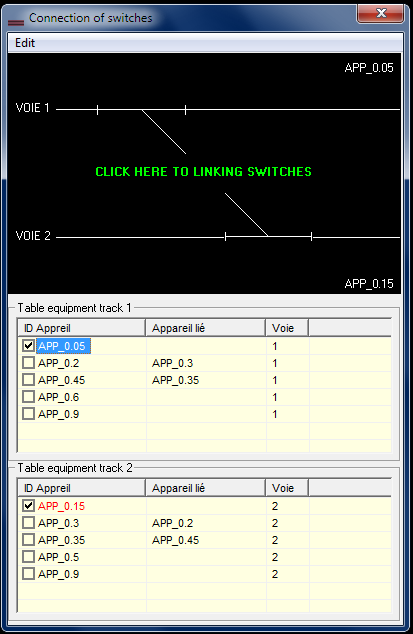Click the Appareil lié header in track 1
413x634 pixels.
coord(205,328)
